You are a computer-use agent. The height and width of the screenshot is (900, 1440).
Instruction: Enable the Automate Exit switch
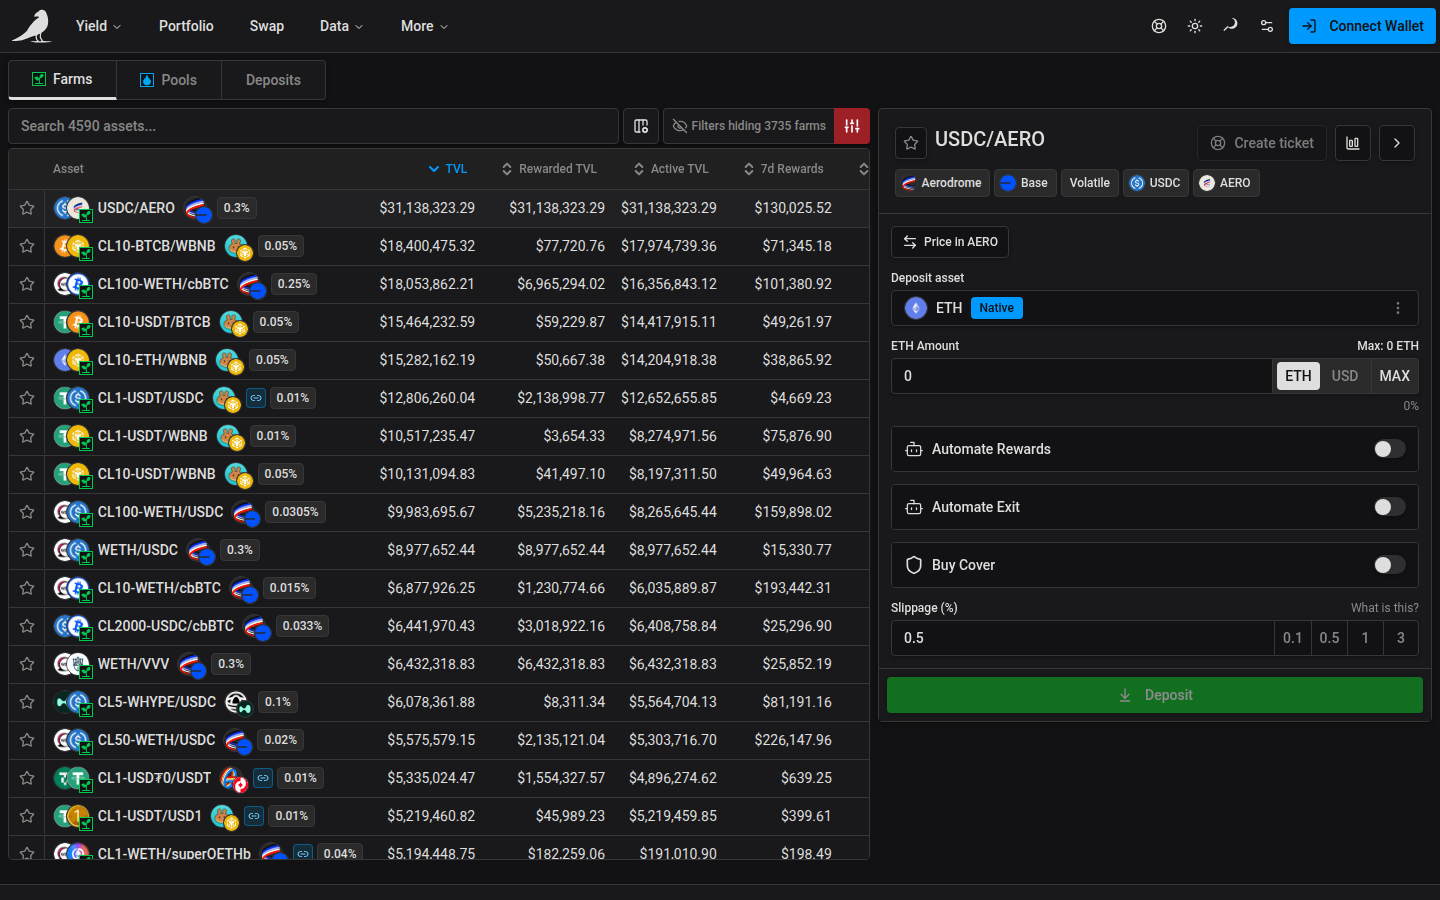point(1389,507)
